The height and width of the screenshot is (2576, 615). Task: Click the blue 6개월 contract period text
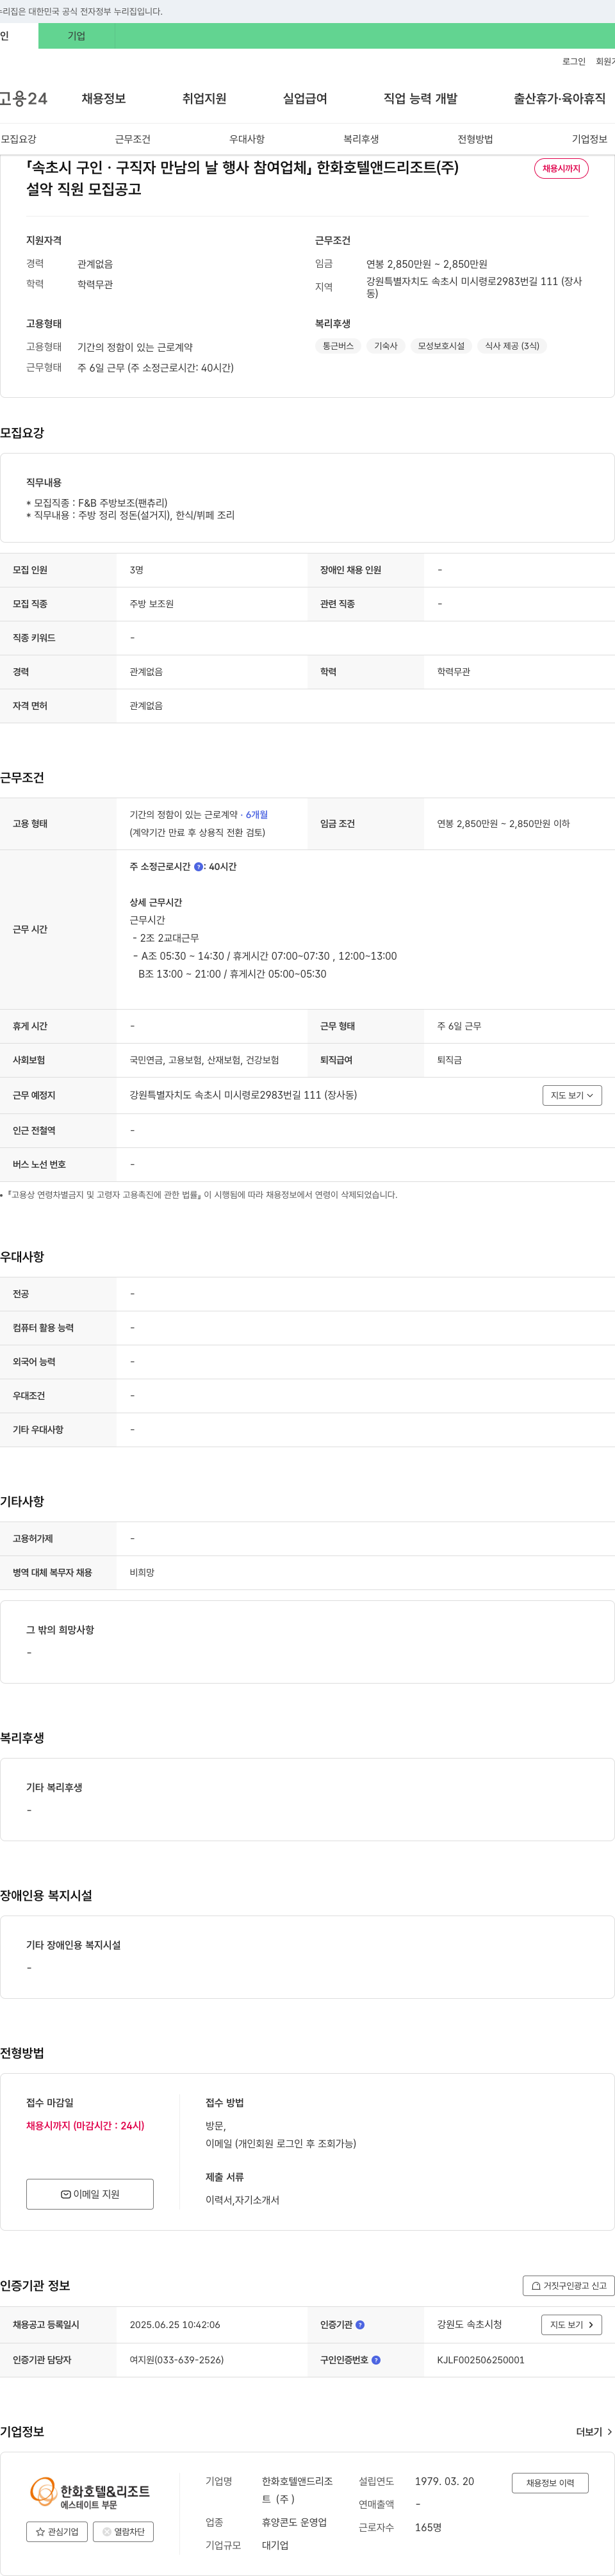pyautogui.click(x=257, y=815)
